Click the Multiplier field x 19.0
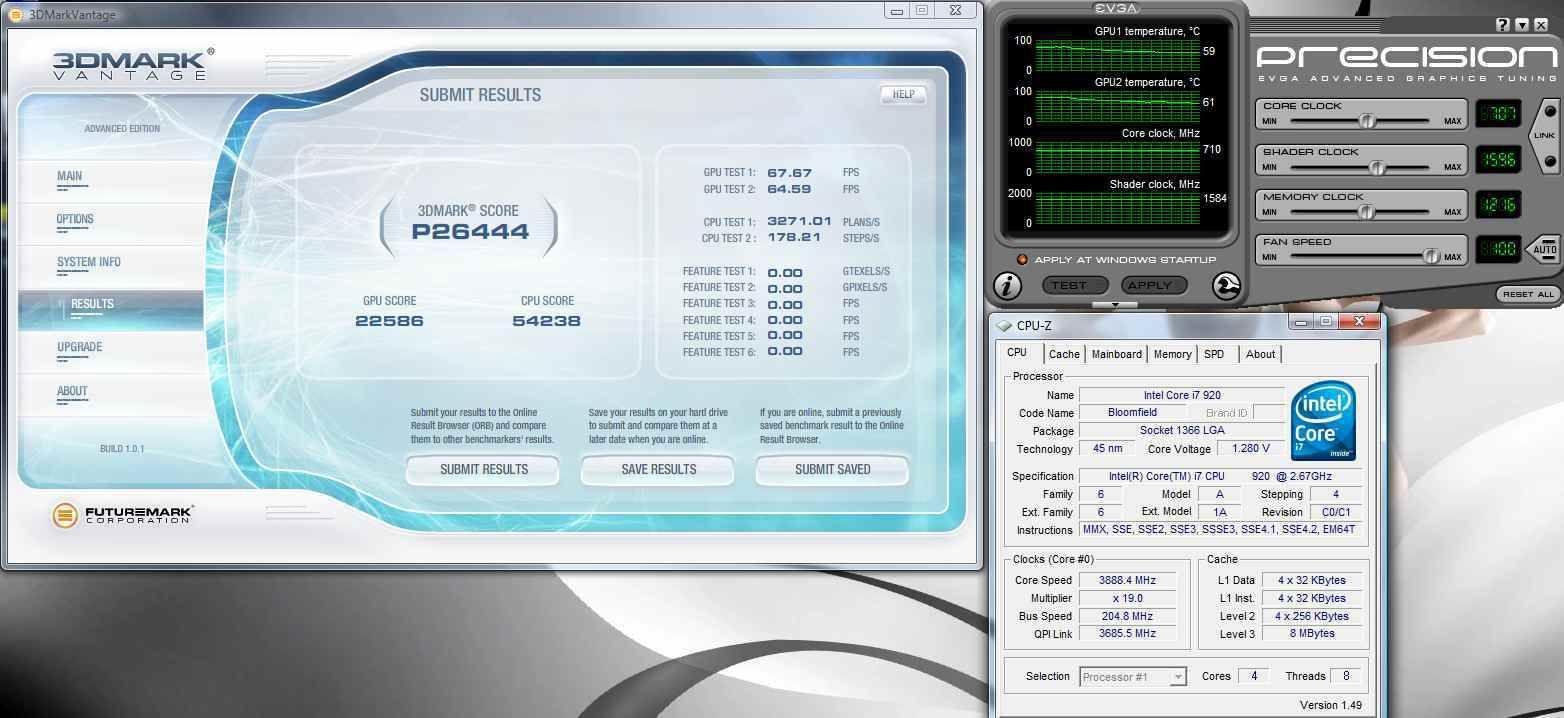Screen dimensions: 1564x718 click(x=1127, y=598)
